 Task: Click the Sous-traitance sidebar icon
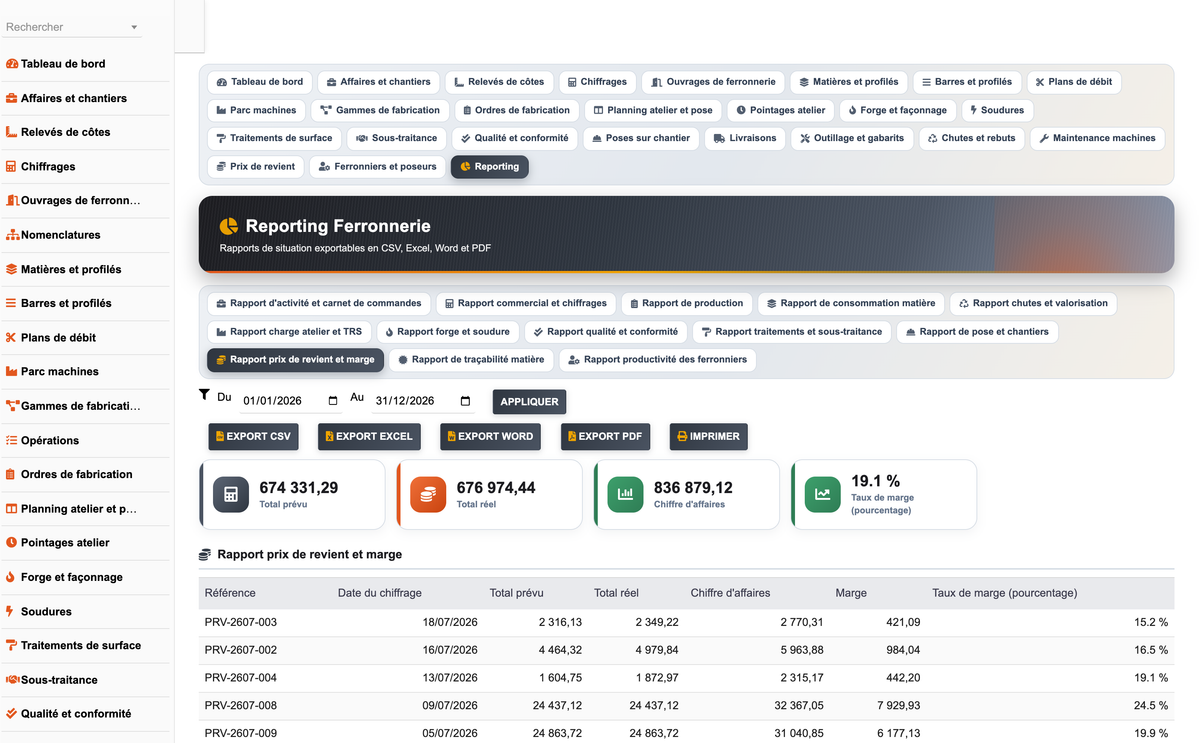12,680
